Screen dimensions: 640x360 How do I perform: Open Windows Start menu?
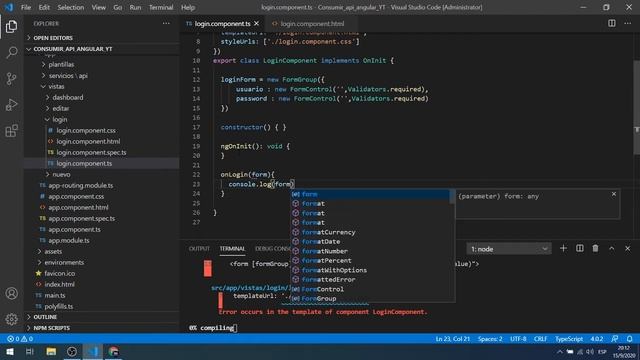(9, 351)
